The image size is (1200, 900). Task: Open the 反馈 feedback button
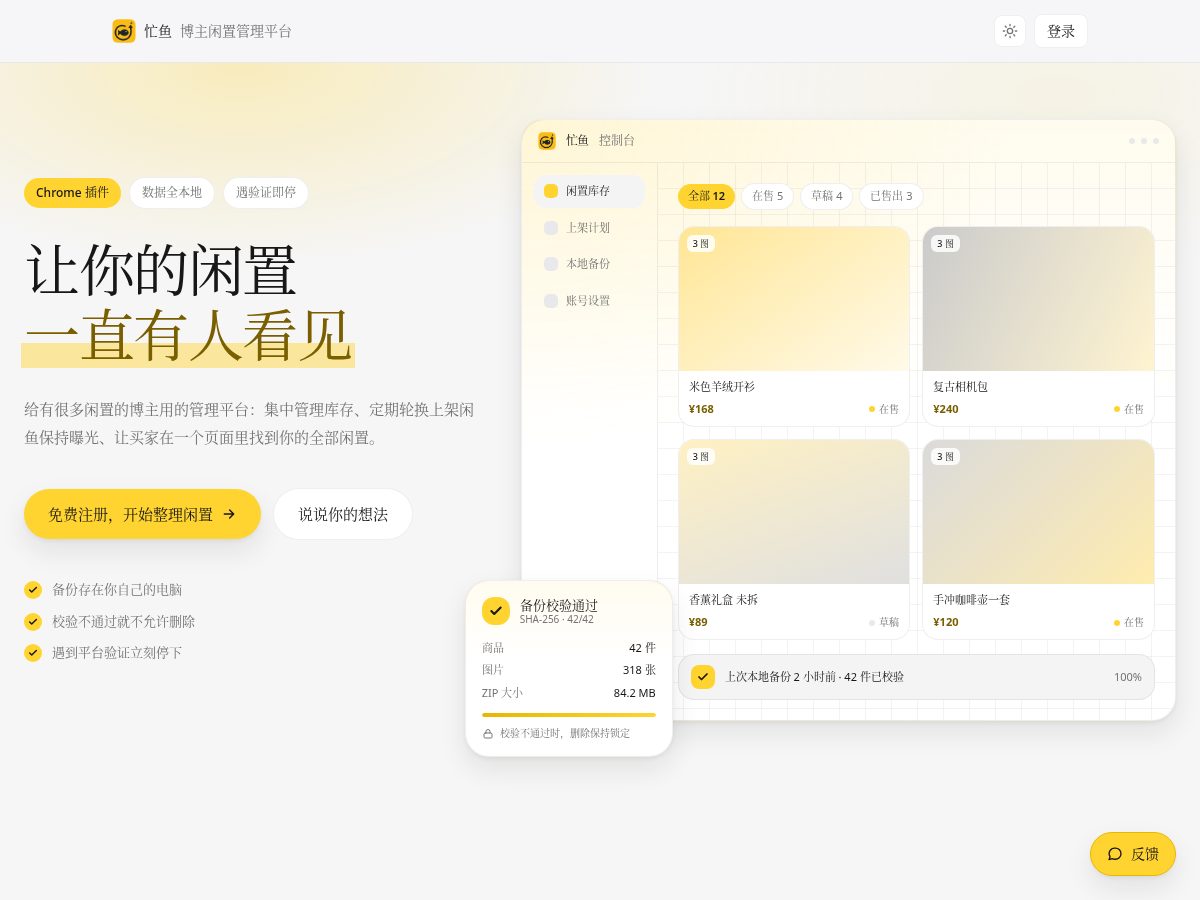(x=1133, y=854)
